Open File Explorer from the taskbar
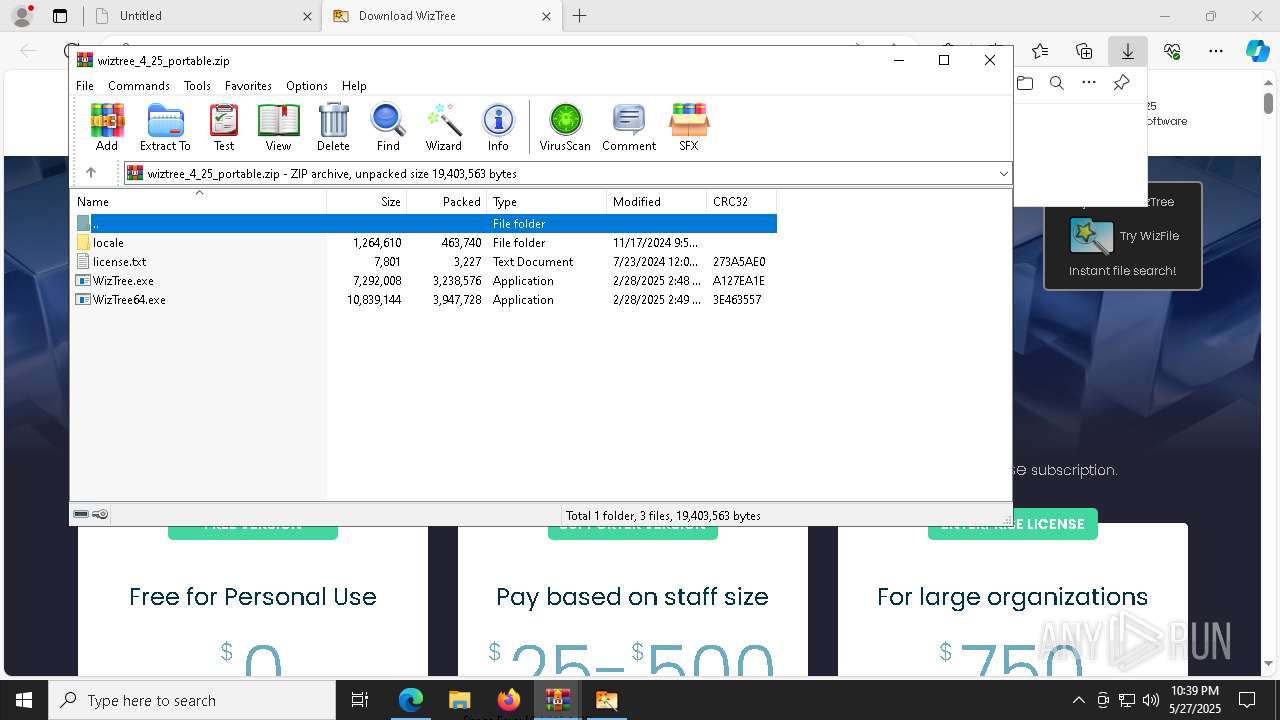The width and height of the screenshot is (1280, 720). point(459,700)
